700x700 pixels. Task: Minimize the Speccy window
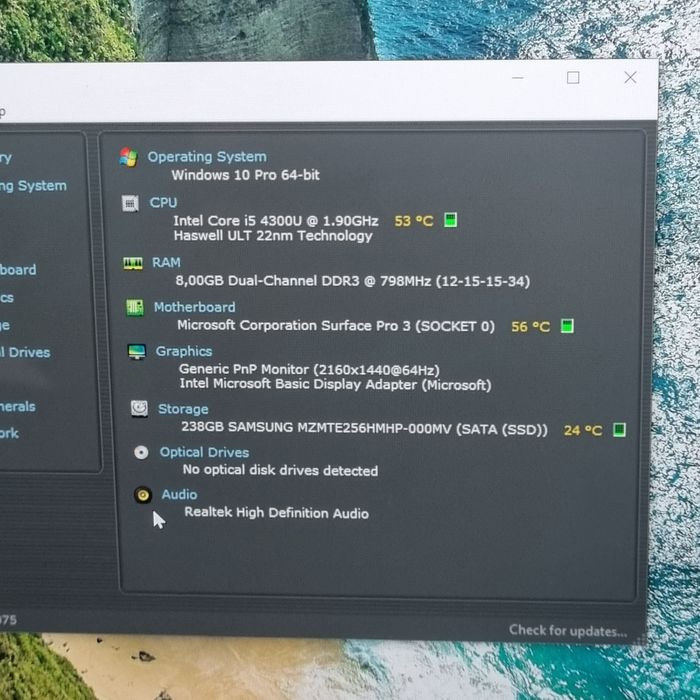tap(518, 78)
